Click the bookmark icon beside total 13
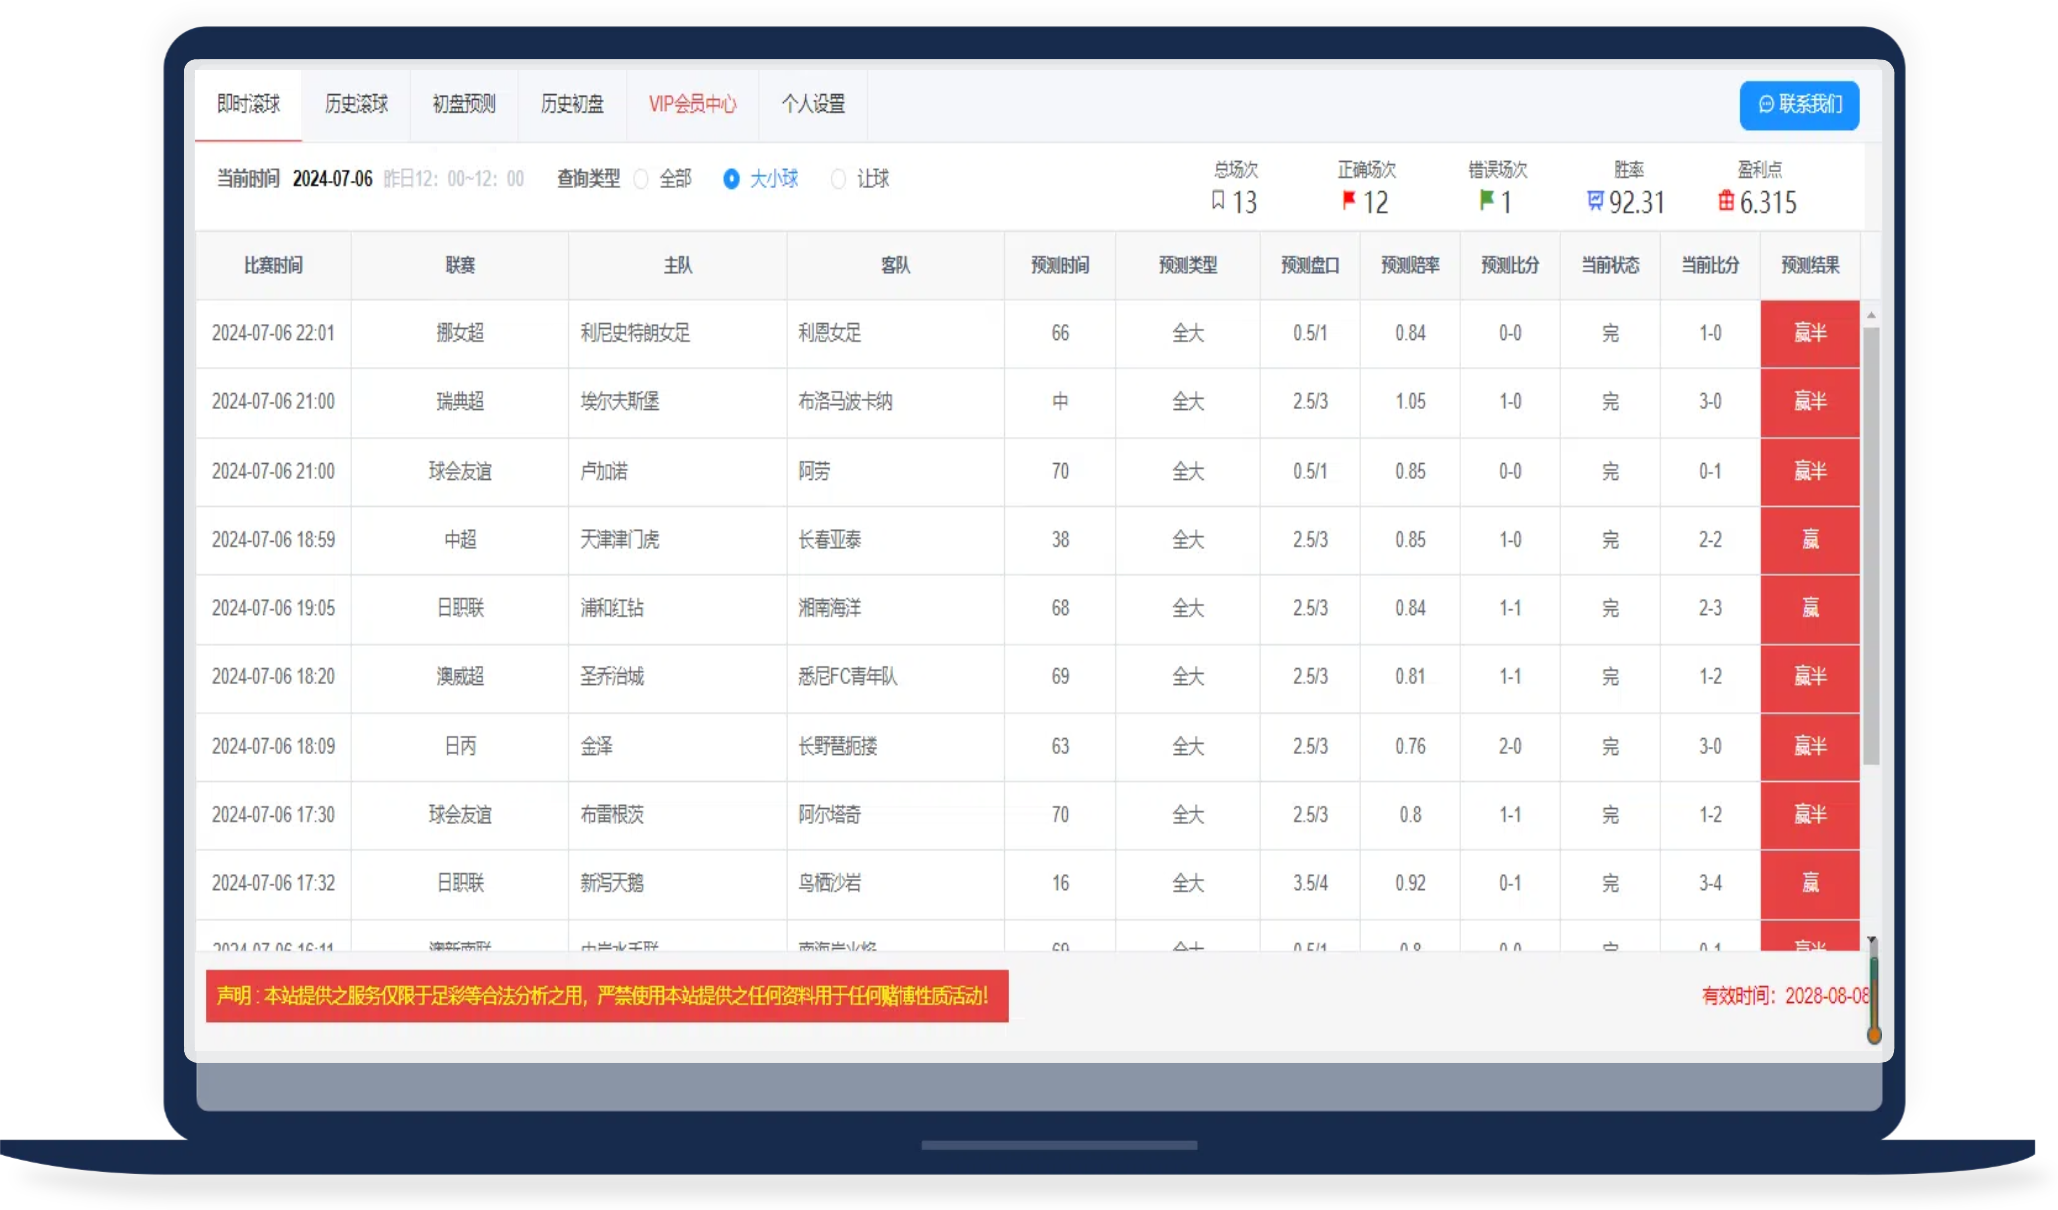 (1218, 201)
